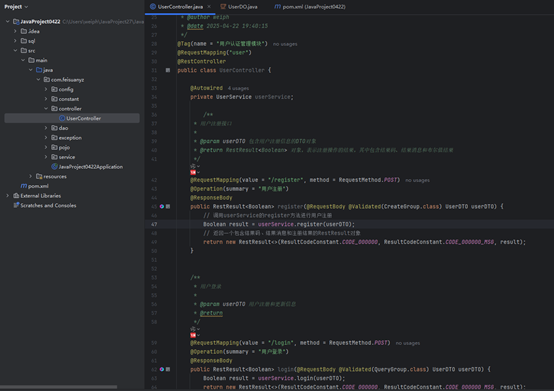The height and width of the screenshot is (391, 554).
Task: Click Scratches and Consoles icon
Action: (x=16, y=205)
